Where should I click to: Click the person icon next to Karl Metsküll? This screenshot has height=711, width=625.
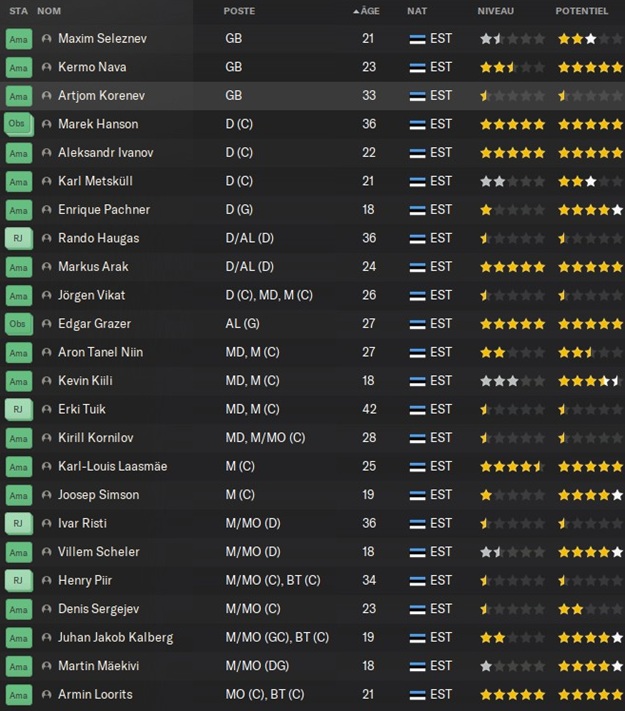point(46,181)
